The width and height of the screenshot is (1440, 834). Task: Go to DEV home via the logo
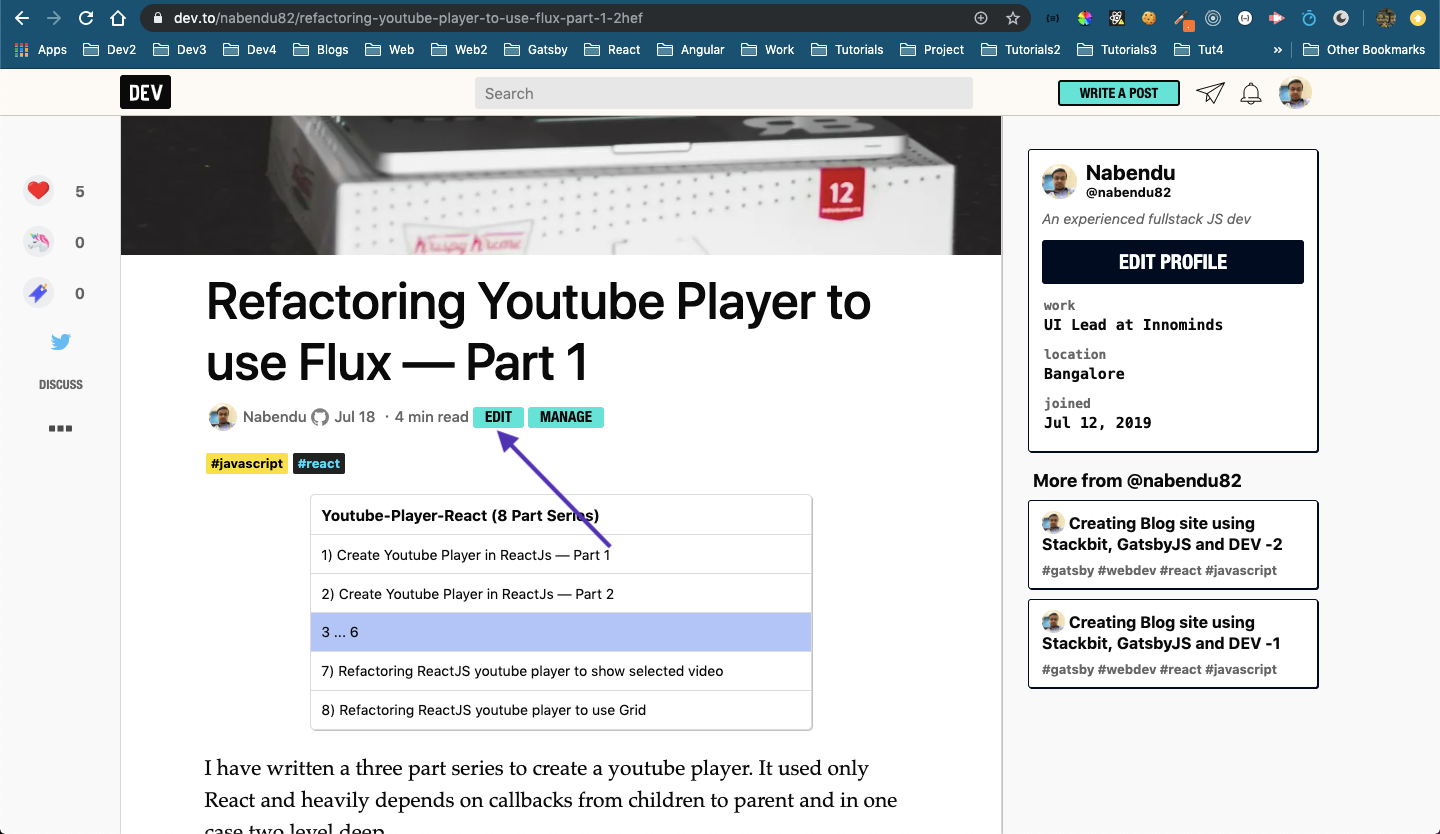point(145,93)
